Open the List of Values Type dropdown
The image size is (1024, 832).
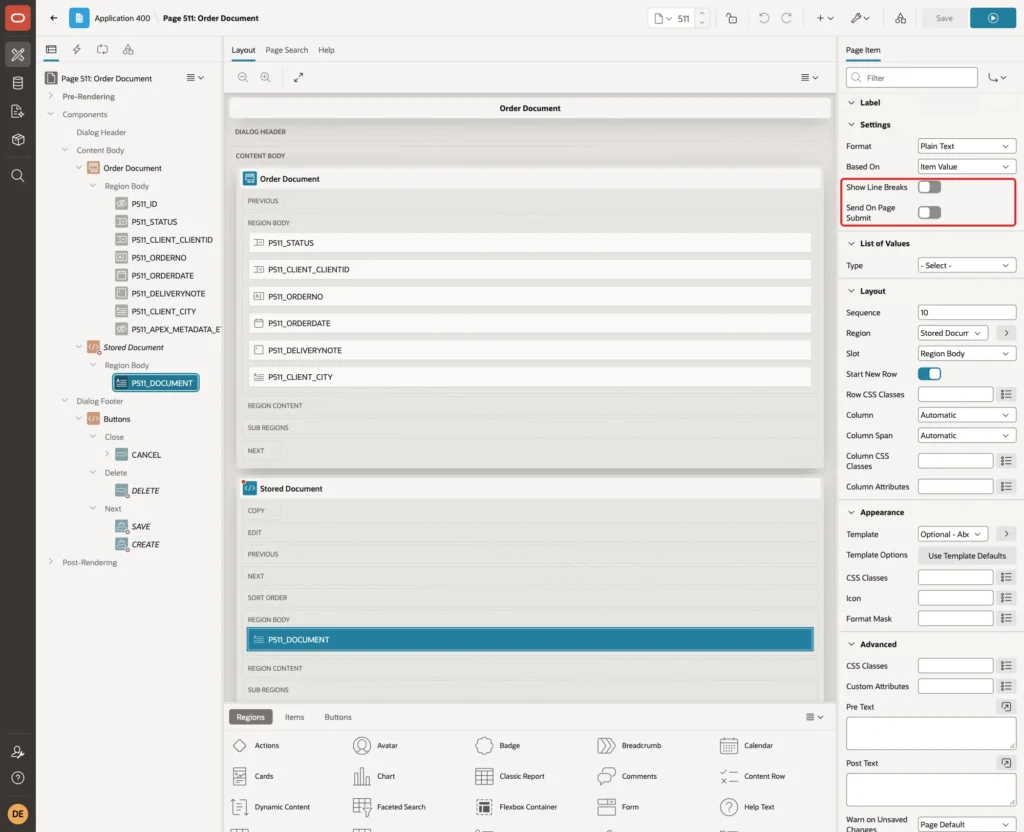pos(967,266)
